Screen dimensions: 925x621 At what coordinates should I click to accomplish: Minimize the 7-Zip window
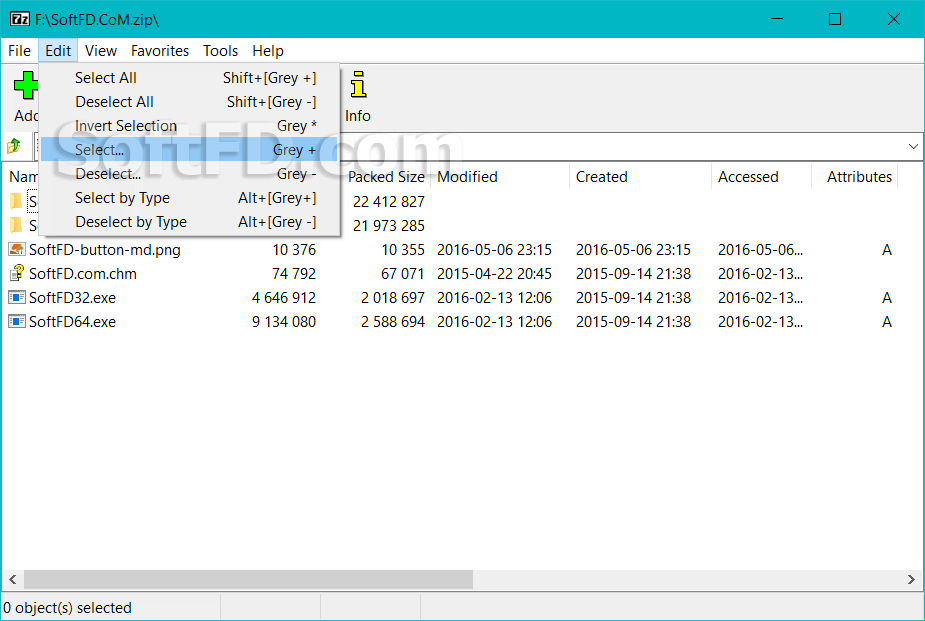pos(777,19)
